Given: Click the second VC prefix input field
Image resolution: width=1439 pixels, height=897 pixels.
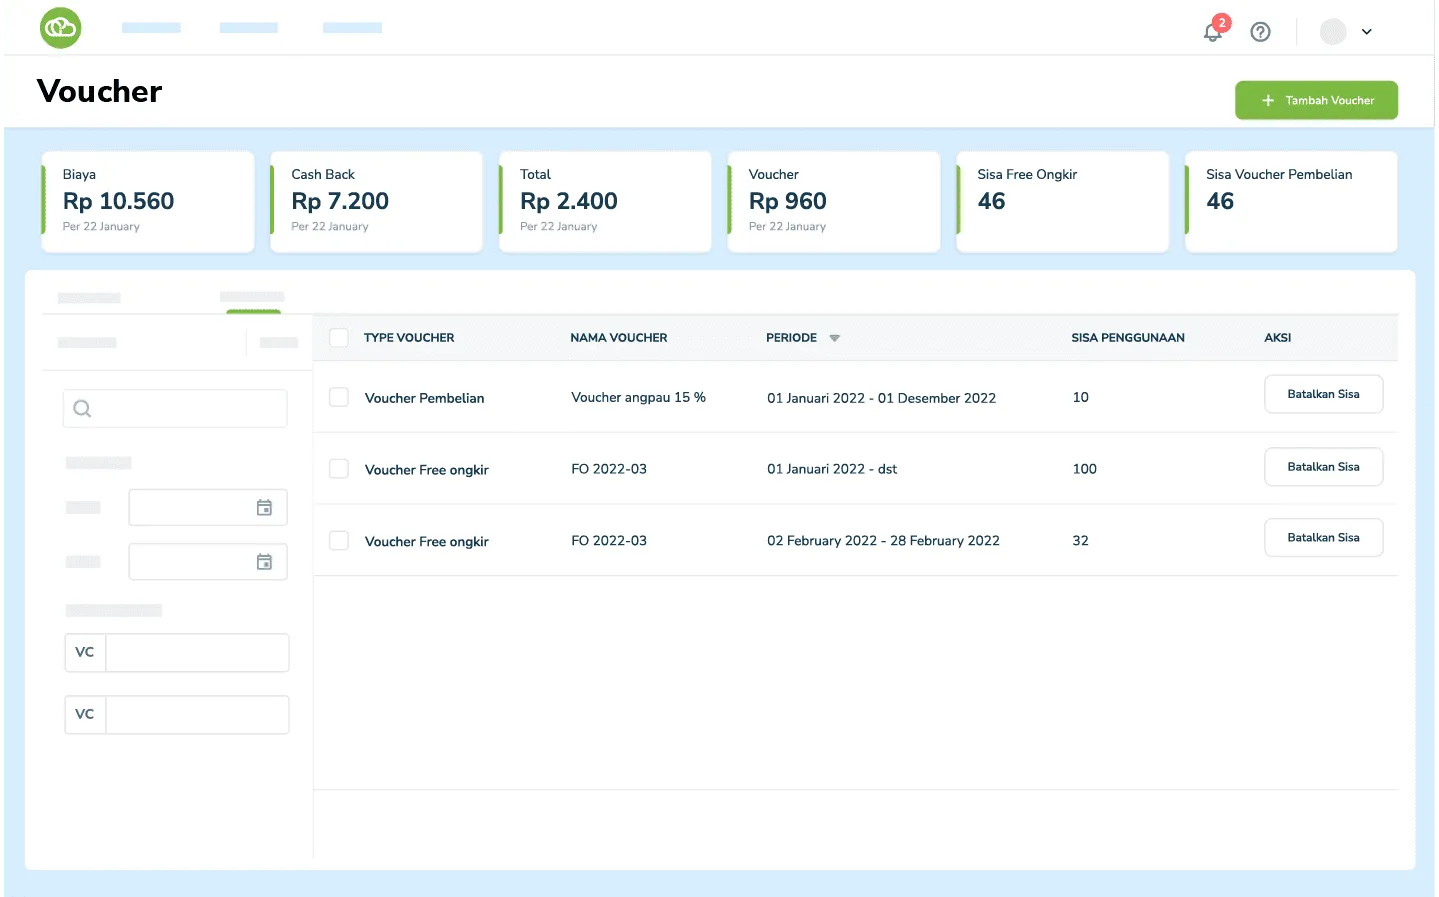Looking at the screenshot, I should [x=197, y=715].
